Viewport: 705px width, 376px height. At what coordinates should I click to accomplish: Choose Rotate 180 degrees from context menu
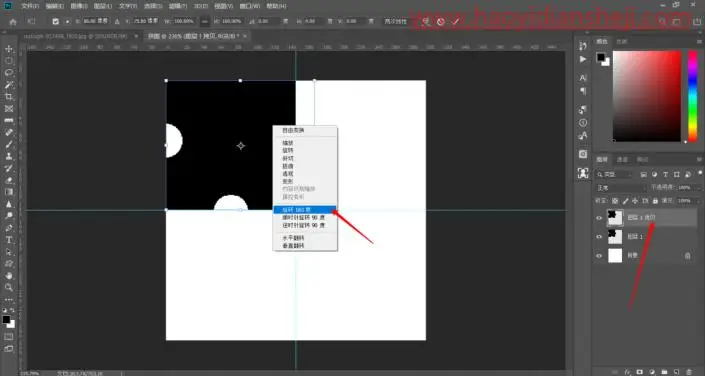tap(305, 210)
